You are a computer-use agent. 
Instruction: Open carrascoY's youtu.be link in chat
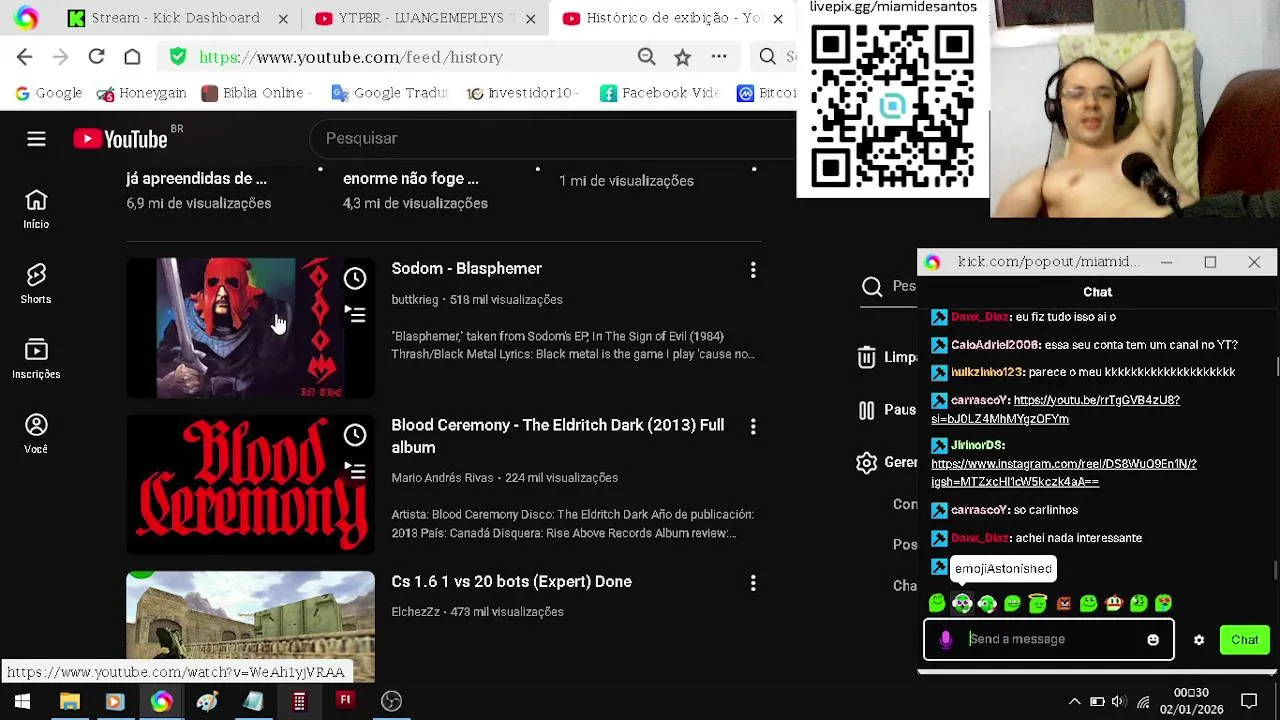[x=1056, y=410]
